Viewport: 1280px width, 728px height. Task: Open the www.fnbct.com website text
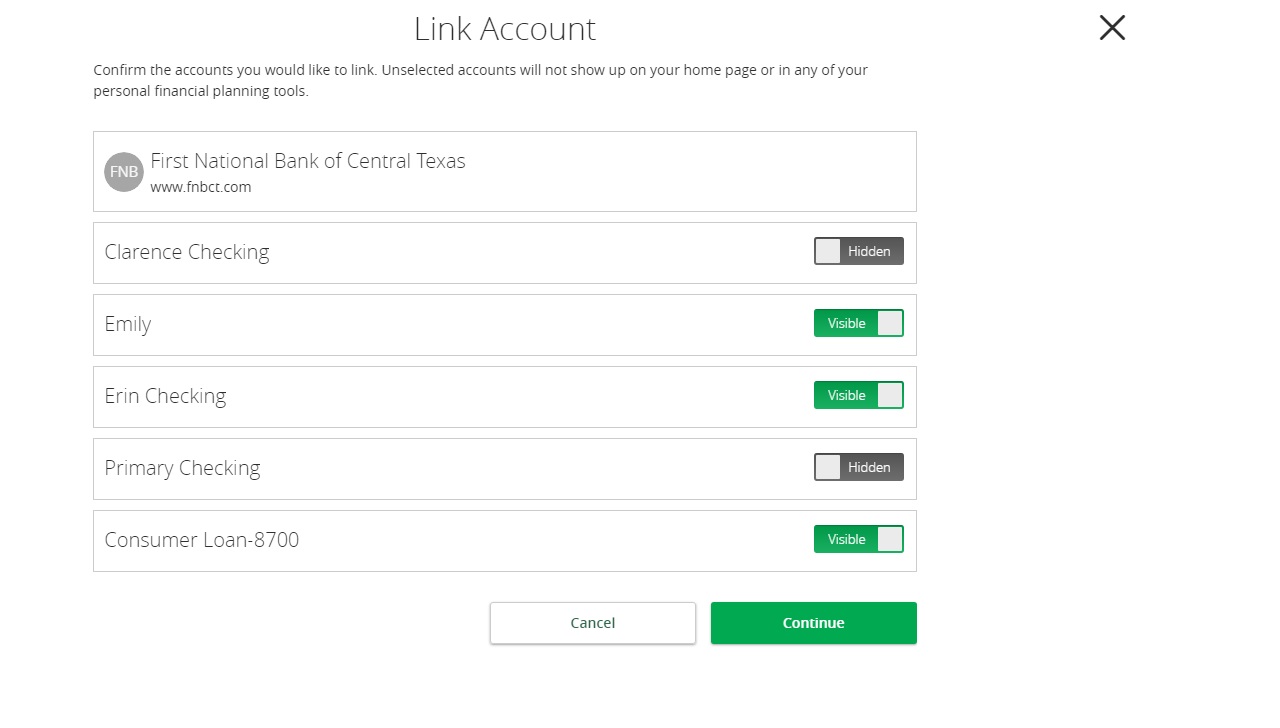201,187
